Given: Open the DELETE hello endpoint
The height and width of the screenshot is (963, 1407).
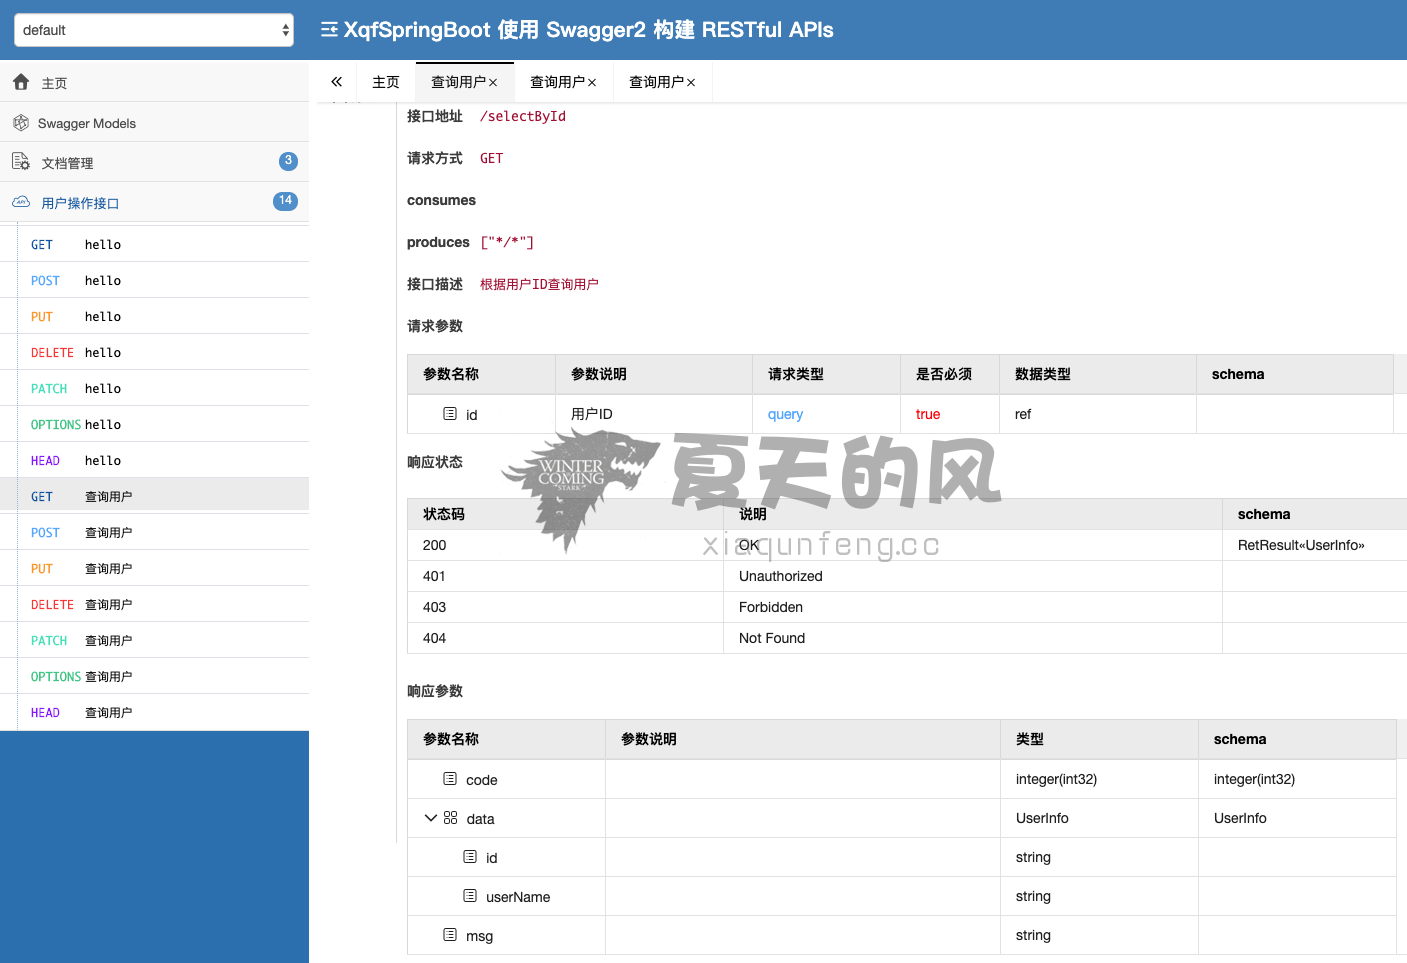Looking at the screenshot, I should [154, 352].
